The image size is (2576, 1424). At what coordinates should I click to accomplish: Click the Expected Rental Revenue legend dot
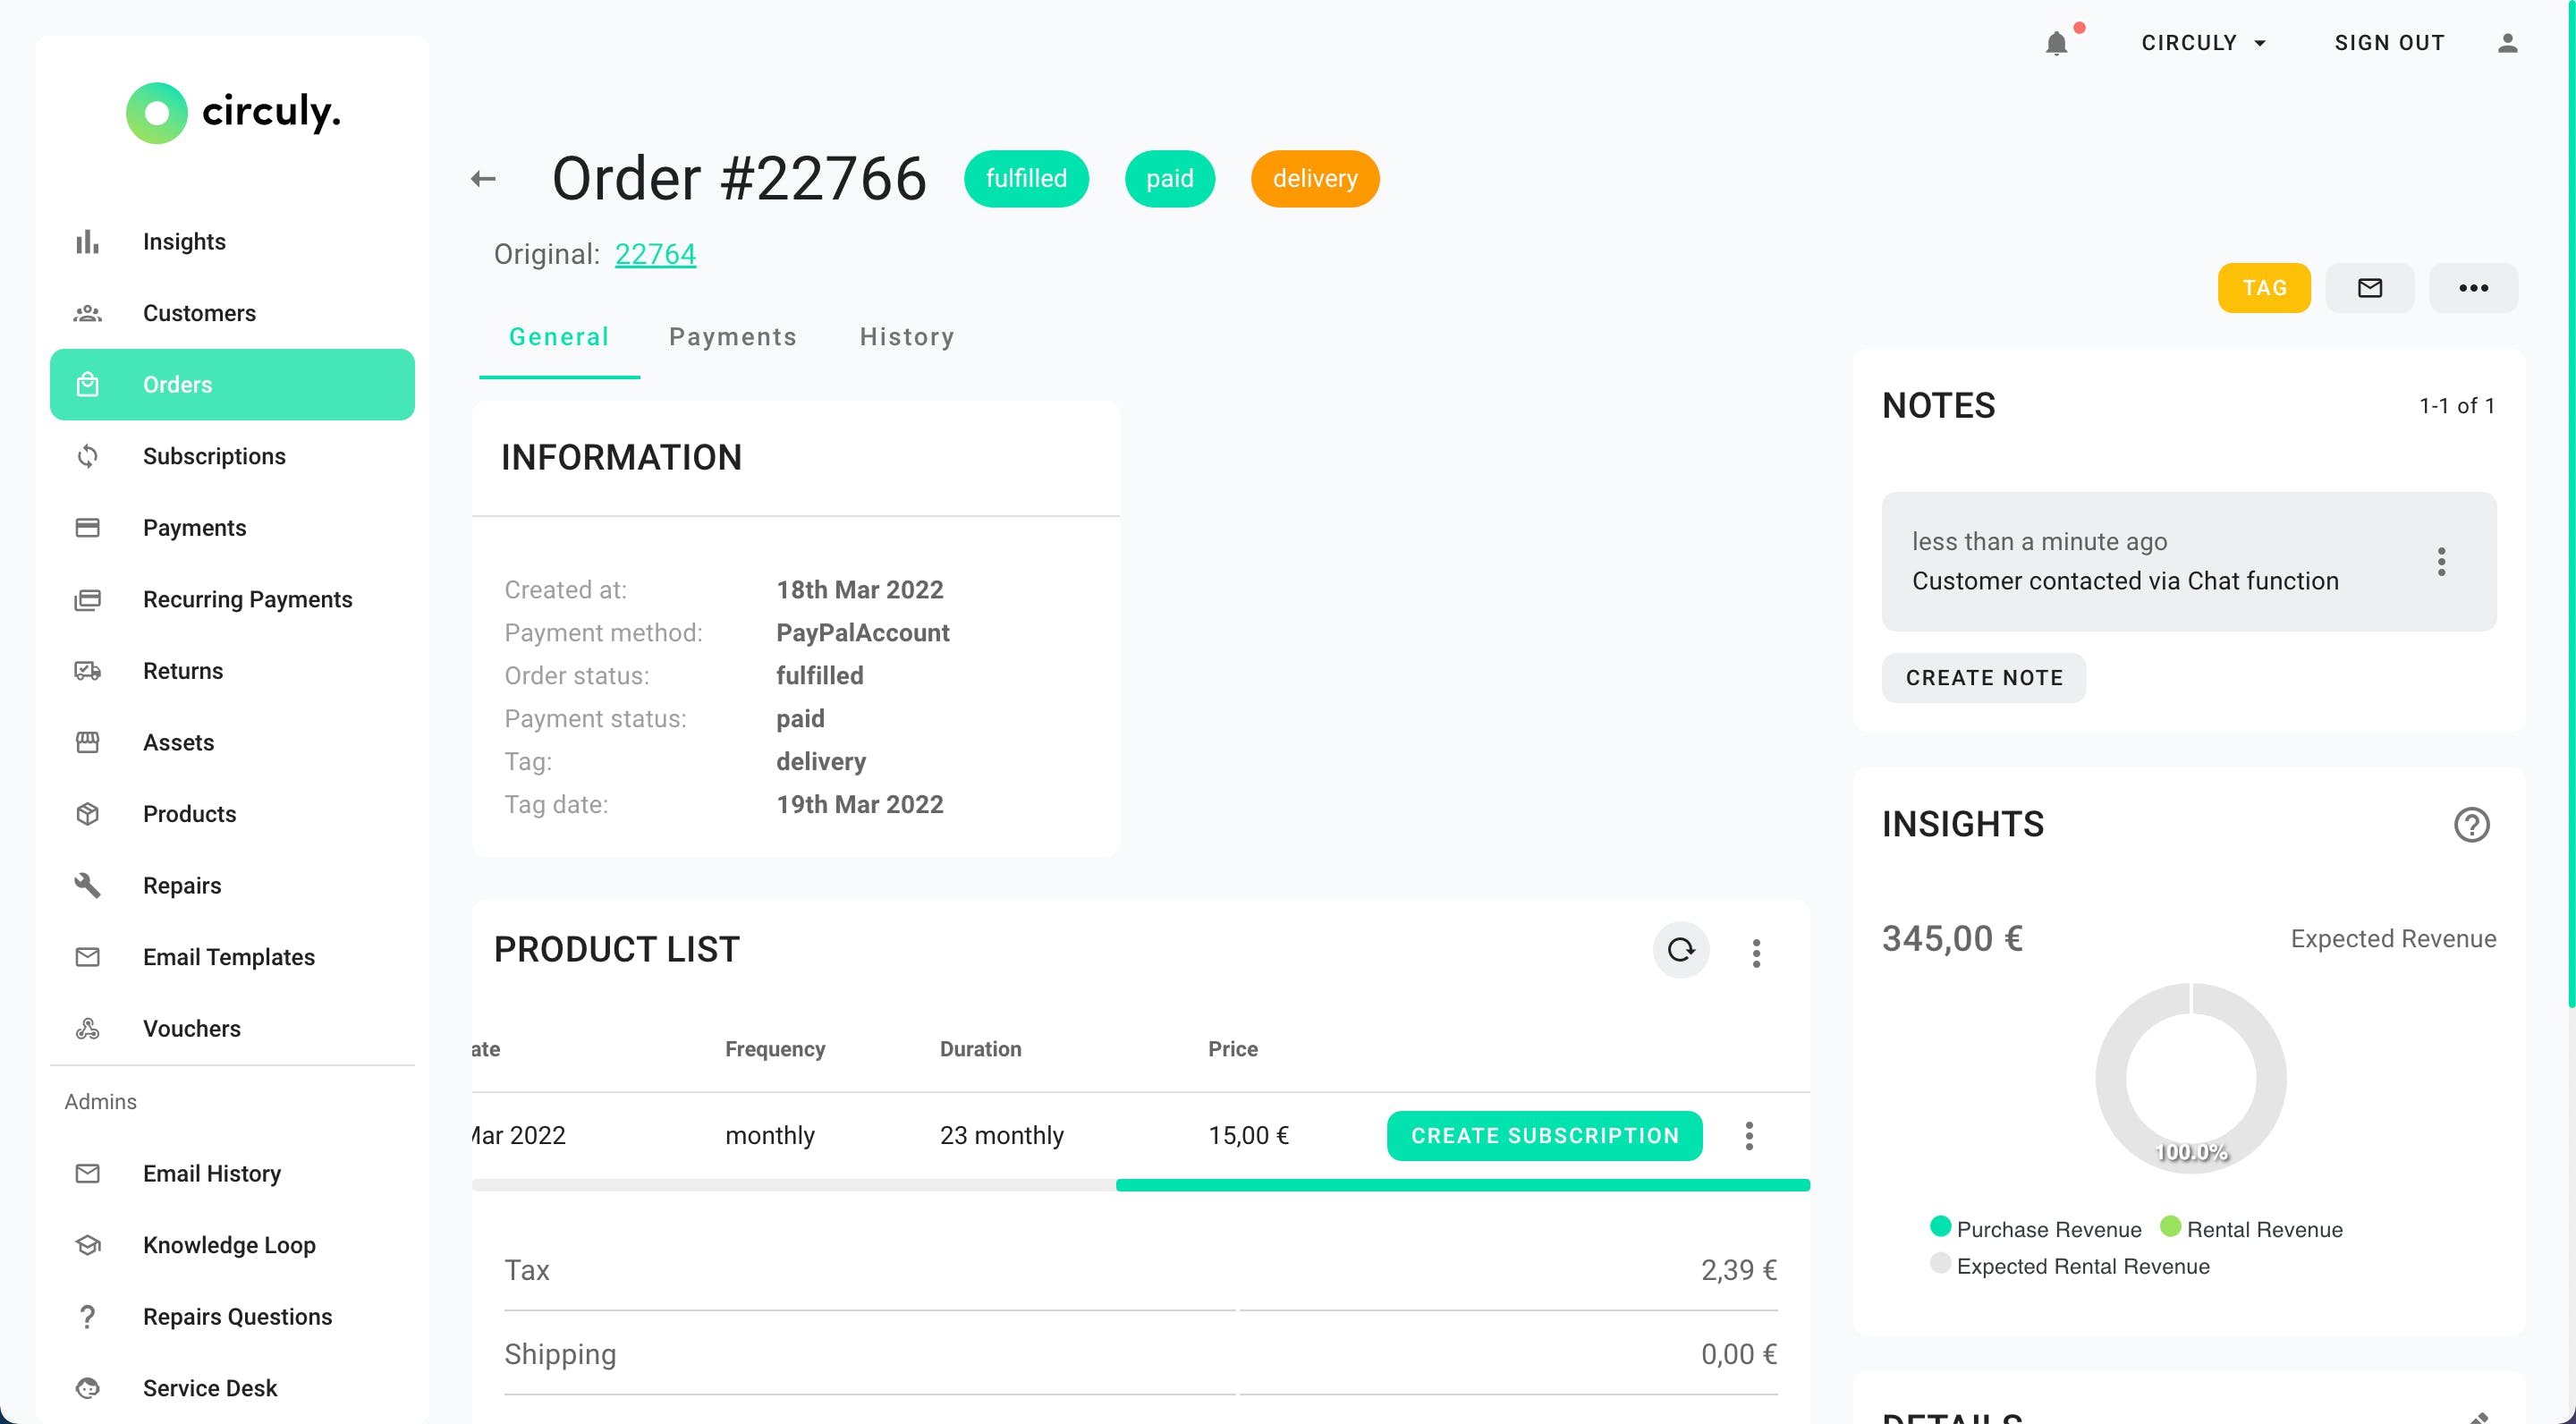click(1940, 1262)
